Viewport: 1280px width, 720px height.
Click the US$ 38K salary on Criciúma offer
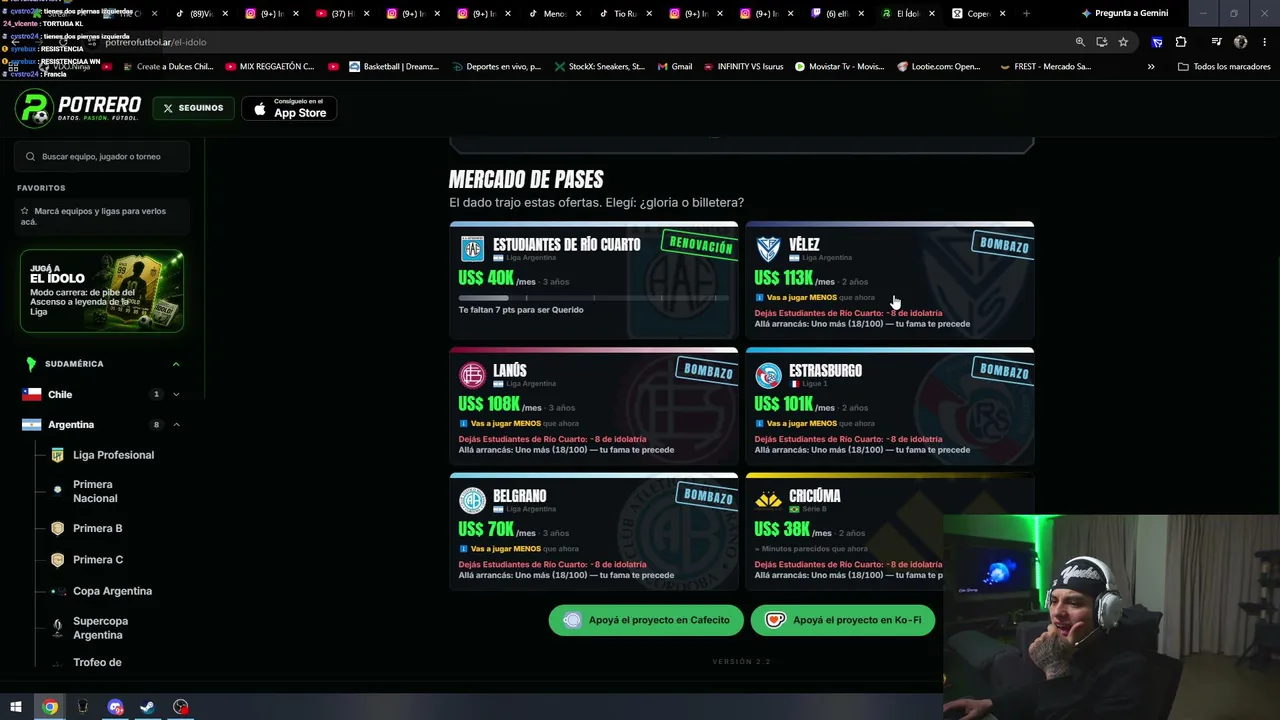(782, 529)
